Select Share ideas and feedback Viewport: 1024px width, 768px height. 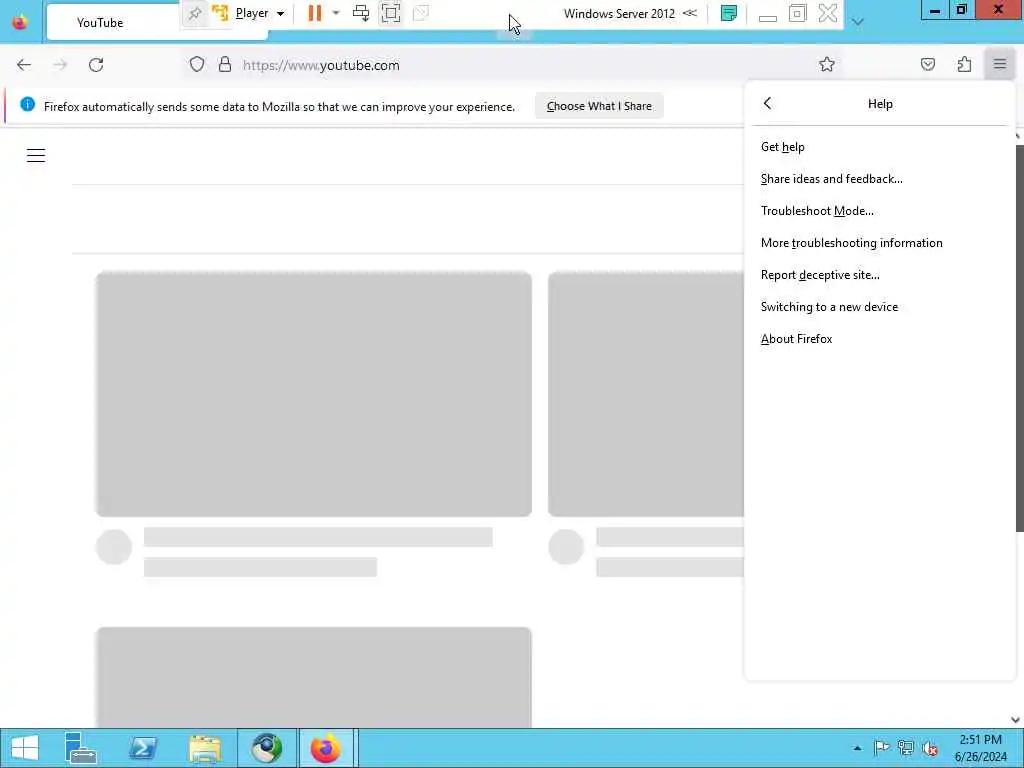pyautogui.click(x=880, y=179)
